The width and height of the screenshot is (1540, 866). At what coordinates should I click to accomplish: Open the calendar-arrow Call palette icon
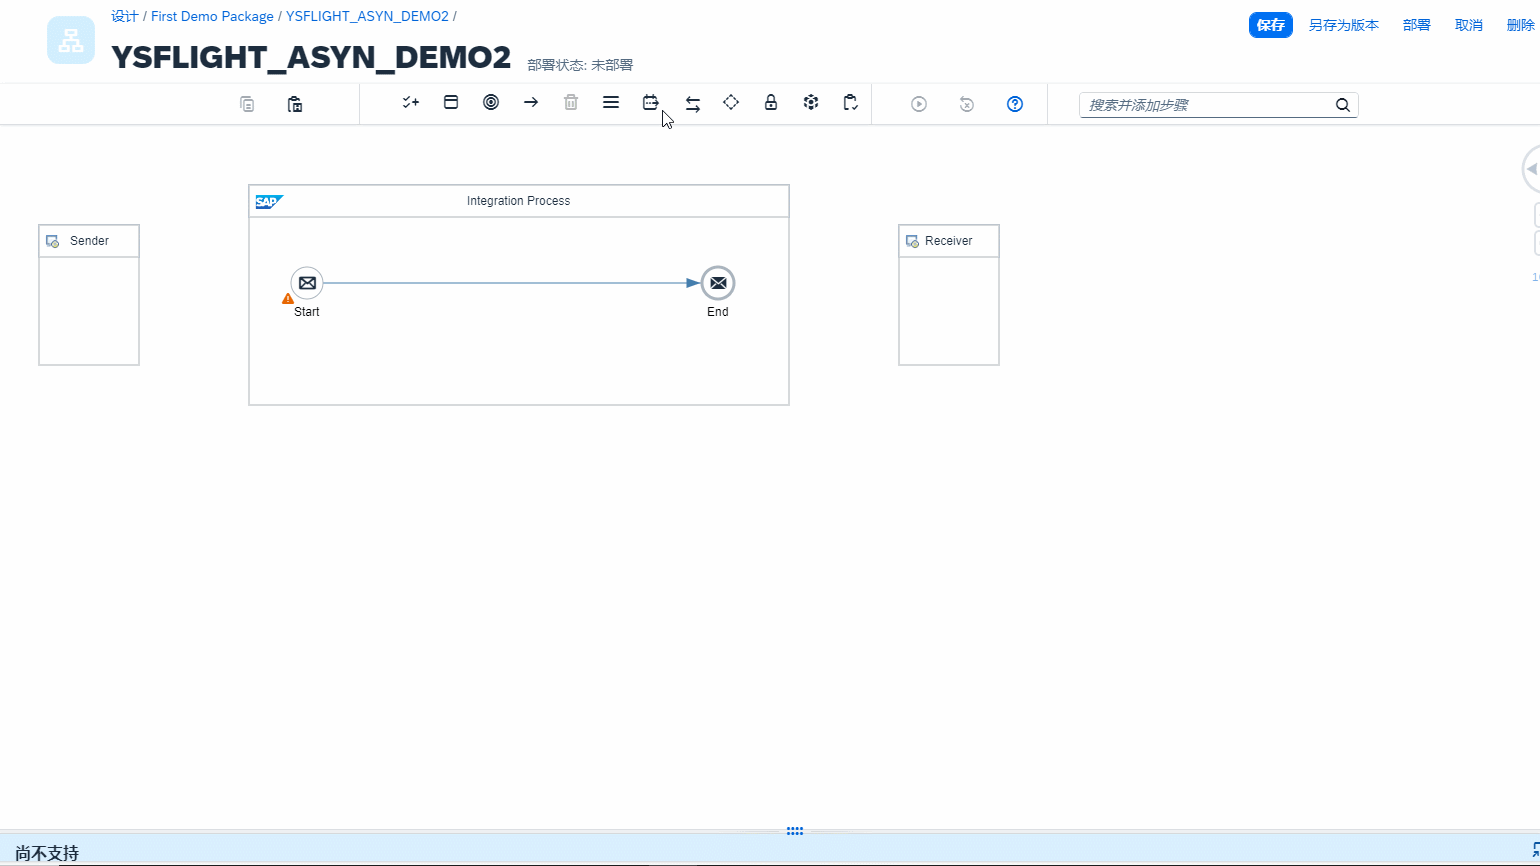pos(651,103)
